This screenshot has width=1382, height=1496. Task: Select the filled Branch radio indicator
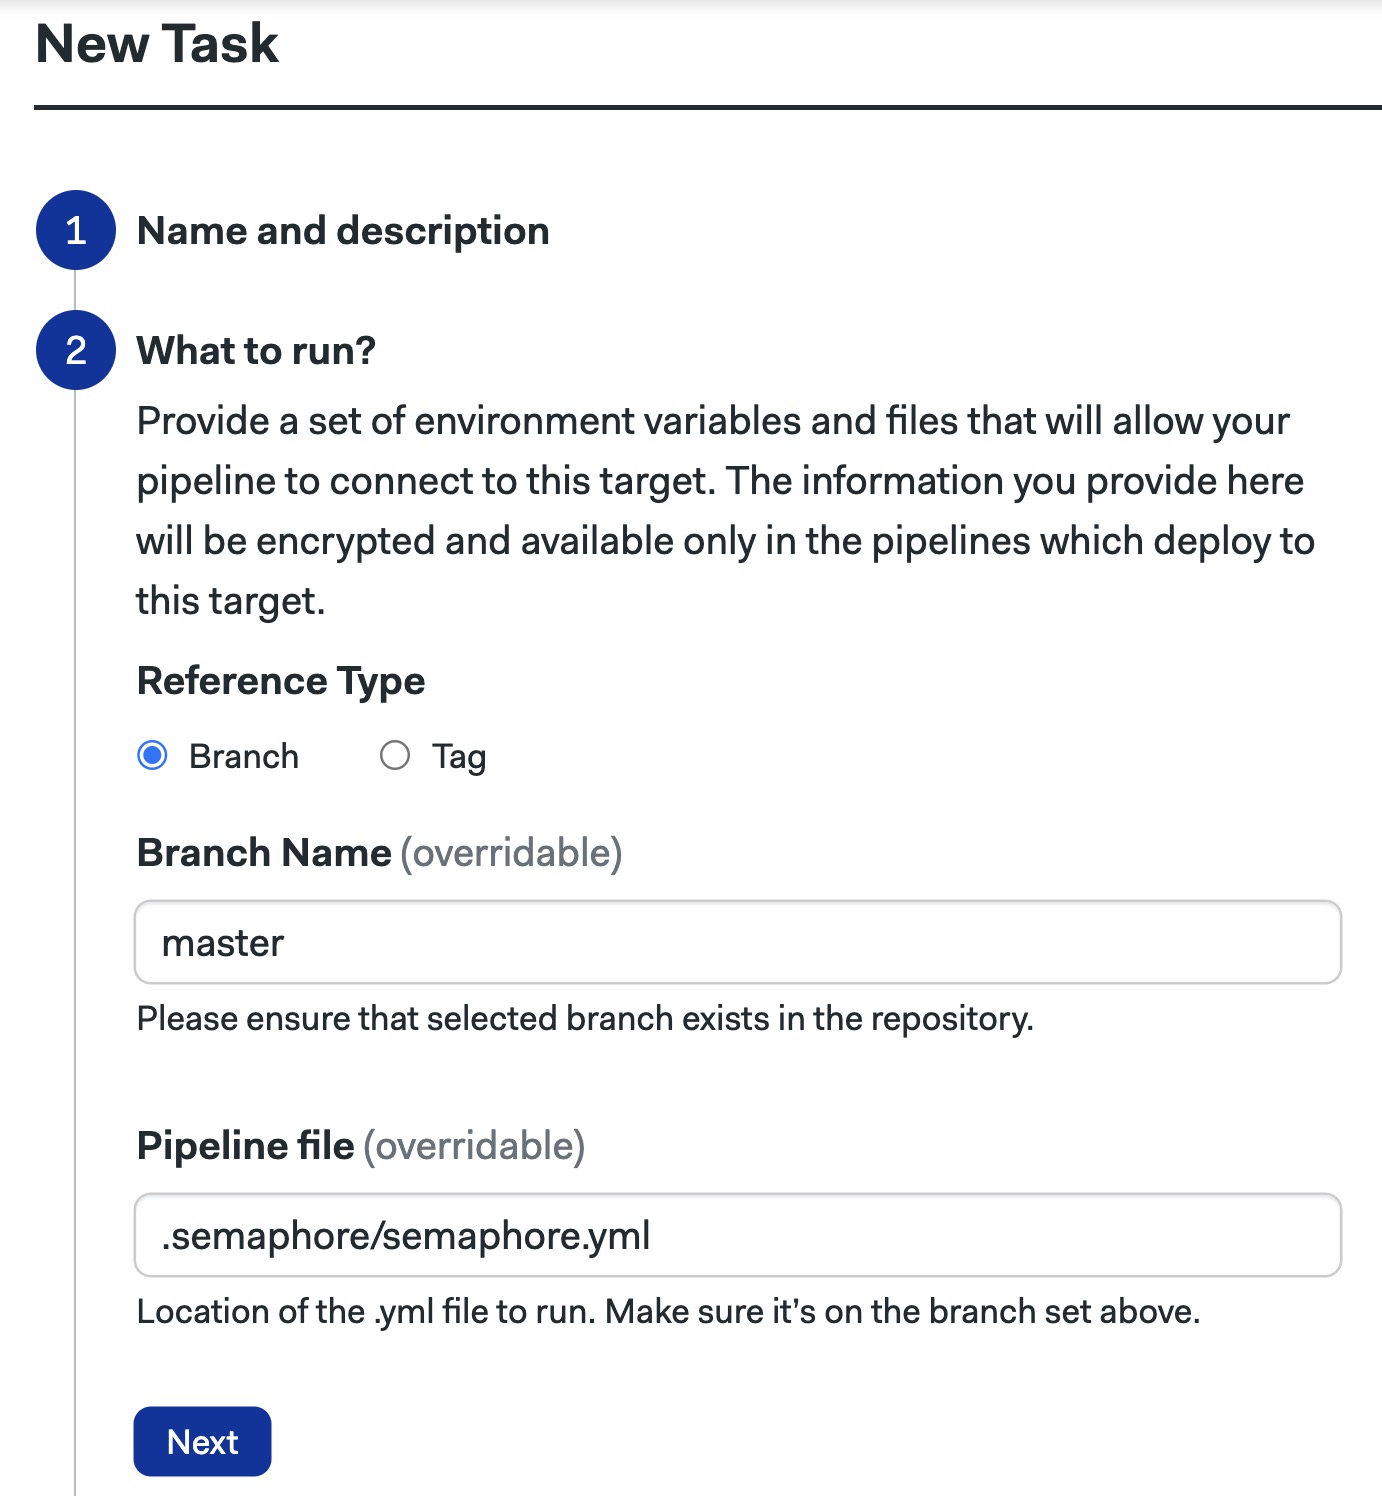pos(152,756)
